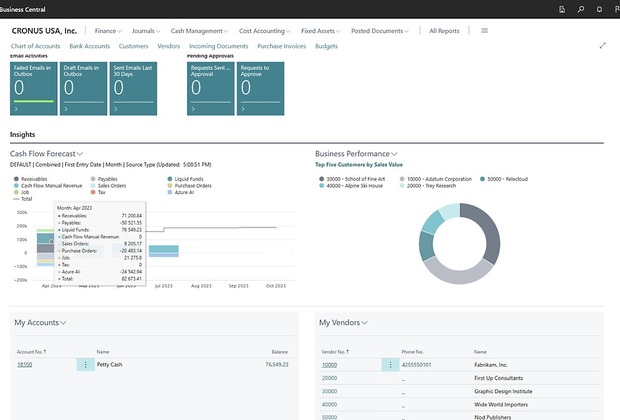
Task: Click Graphic Design Institute vendor name
Action: tap(503, 391)
